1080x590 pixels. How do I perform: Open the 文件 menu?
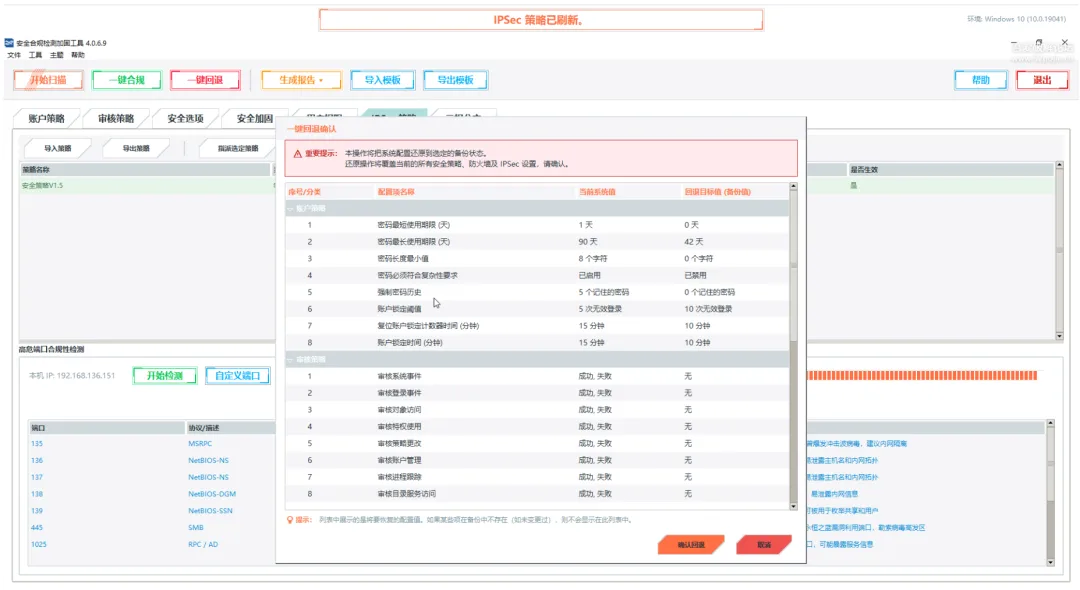coord(14,55)
